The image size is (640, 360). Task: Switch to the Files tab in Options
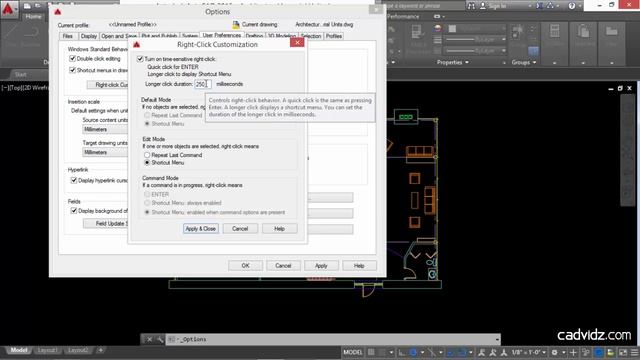coord(68,36)
